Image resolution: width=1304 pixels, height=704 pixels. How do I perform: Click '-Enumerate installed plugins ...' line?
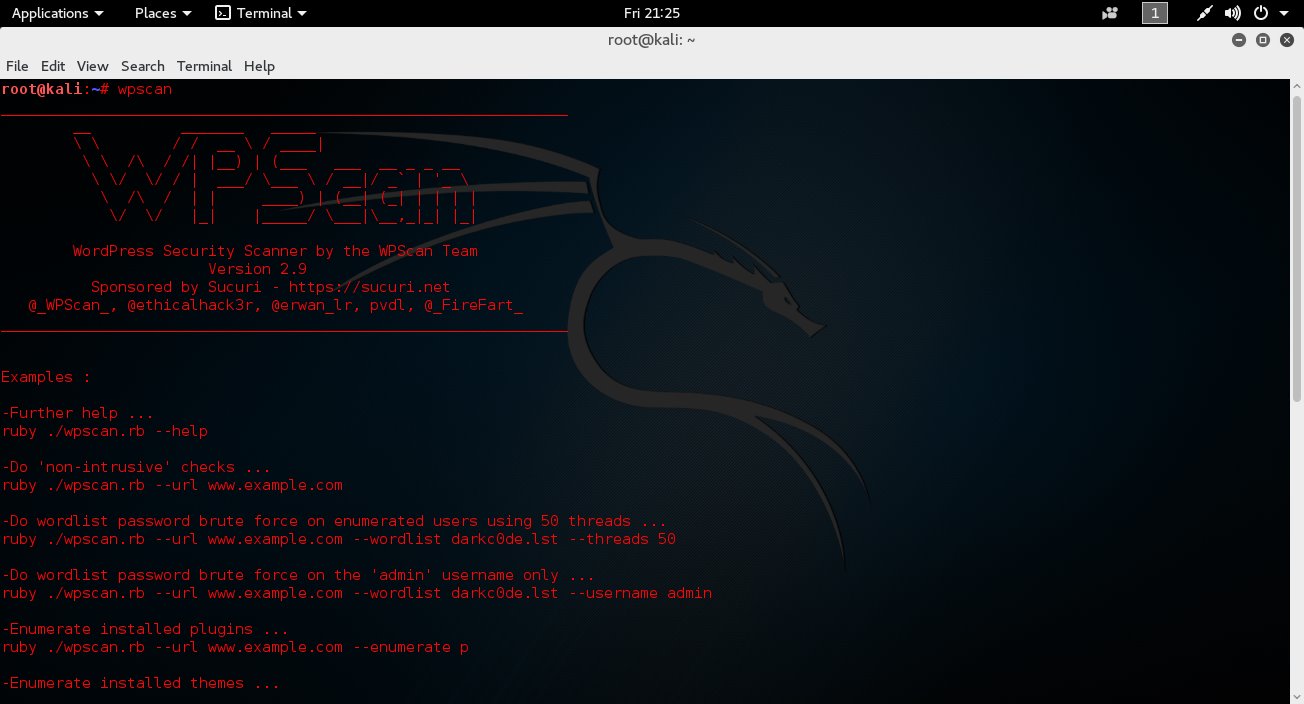click(145, 629)
